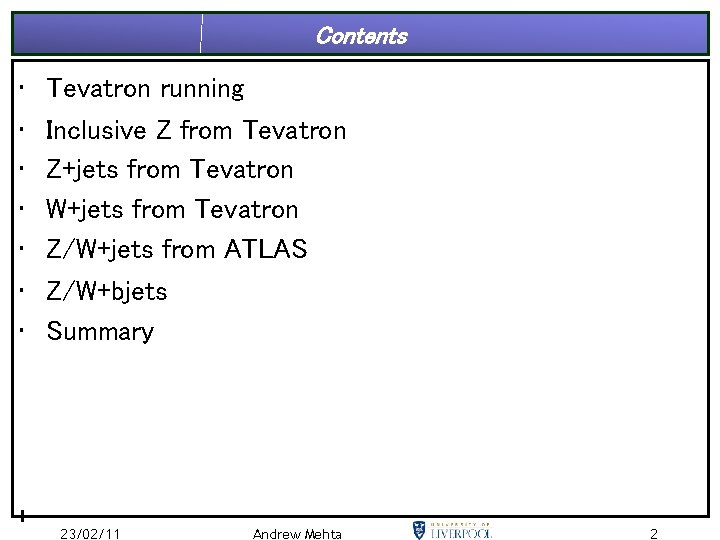
Task: Click the 'W+jets from Tevatron' item
Action: click(x=172, y=209)
